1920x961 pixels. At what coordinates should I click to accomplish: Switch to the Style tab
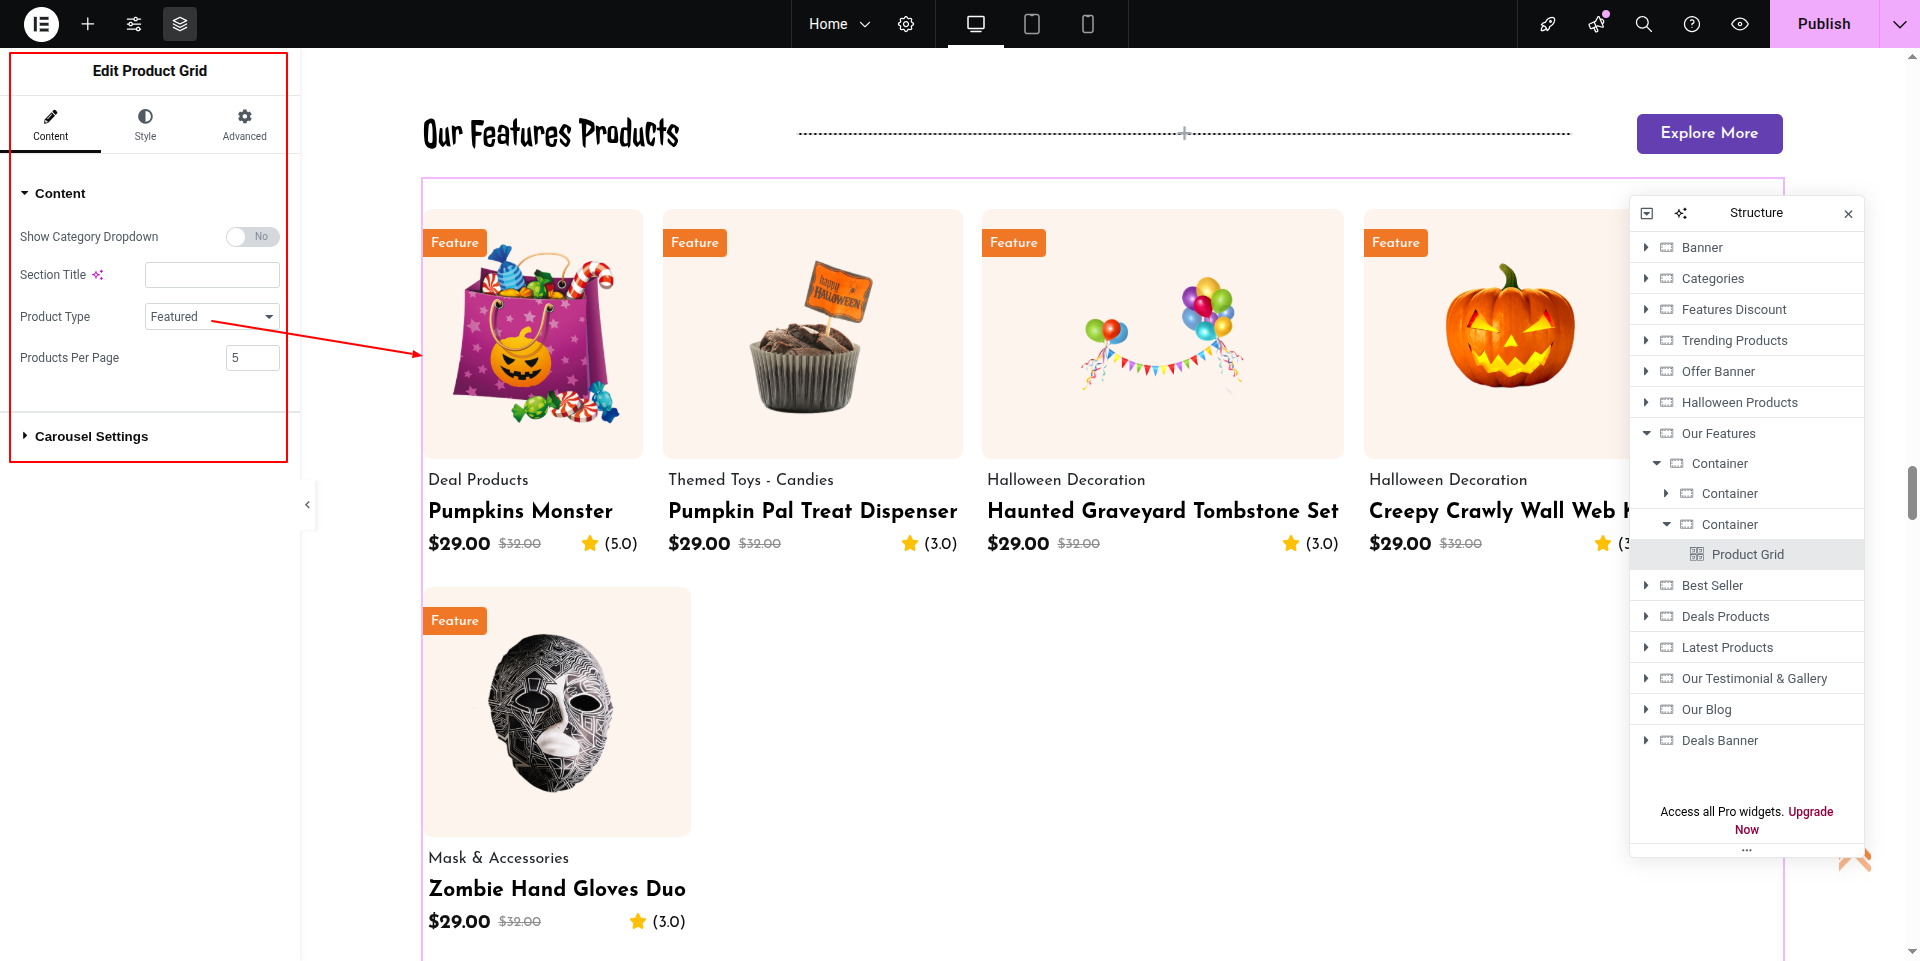[145, 125]
